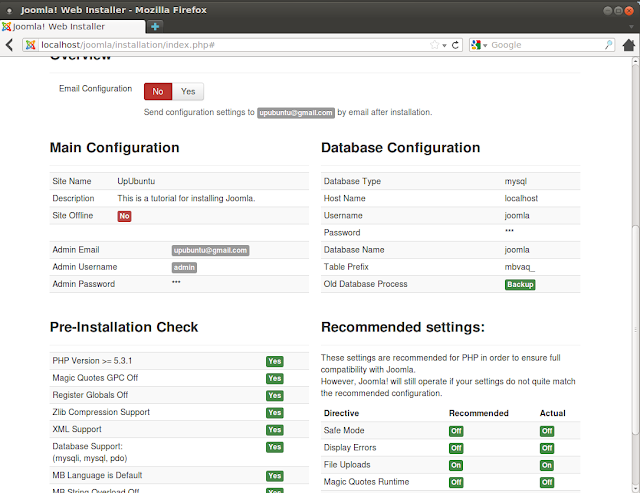
Task: Open the tab list dropdown arrow
Action: click(x=631, y=27)
